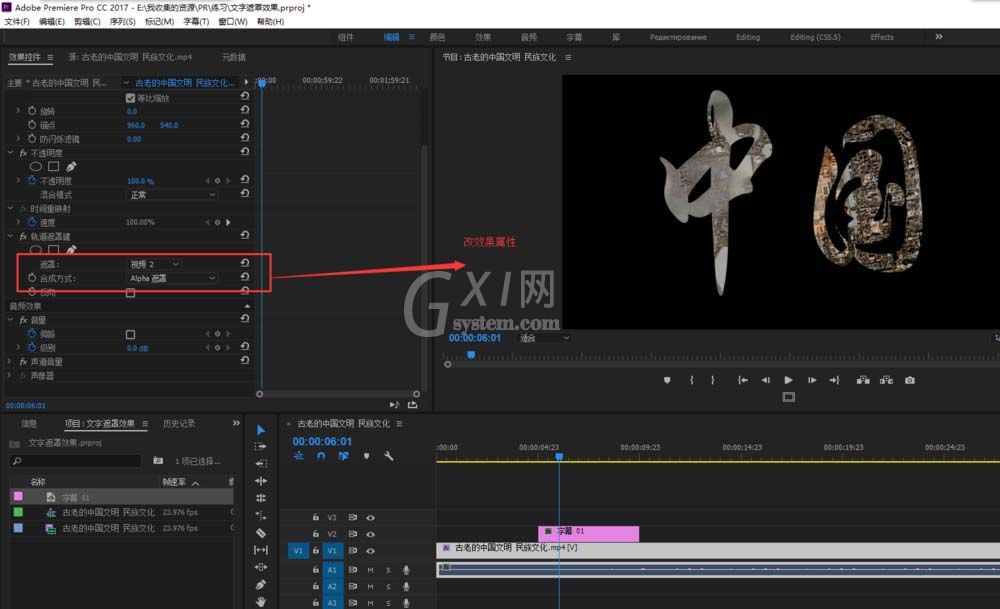Click the Lift button in program monitor
Image resolution: width=1000 pixels, height=609 pixels.
(x=863, y=380)
